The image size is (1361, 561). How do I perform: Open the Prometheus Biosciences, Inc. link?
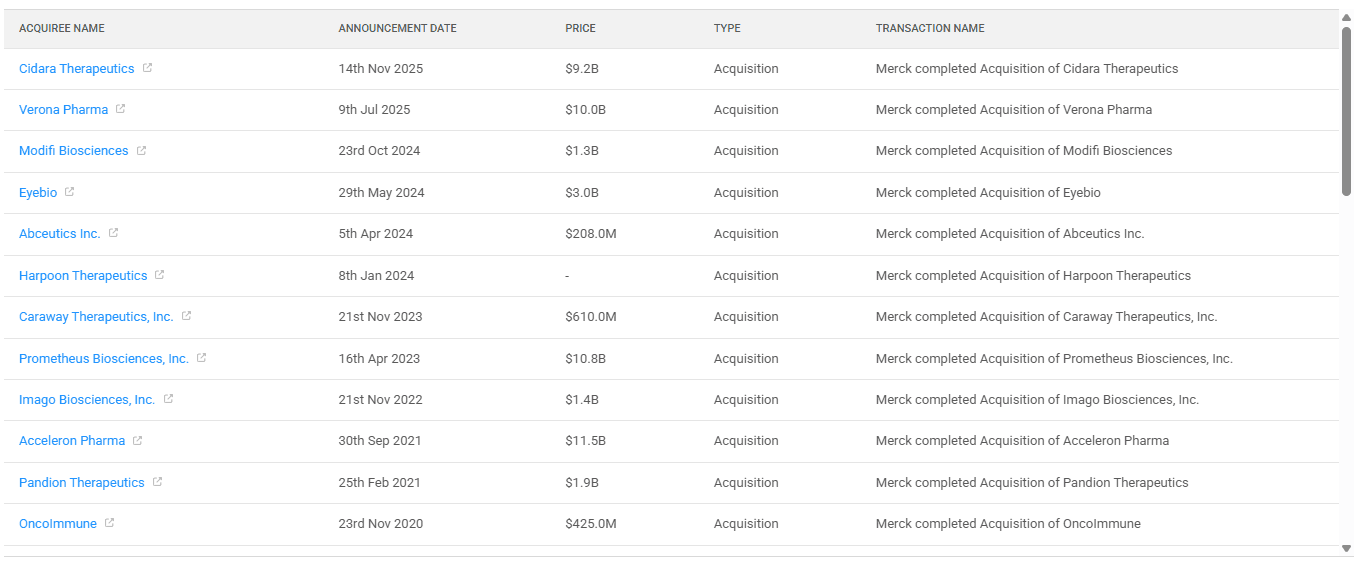(x=104, y=359)
